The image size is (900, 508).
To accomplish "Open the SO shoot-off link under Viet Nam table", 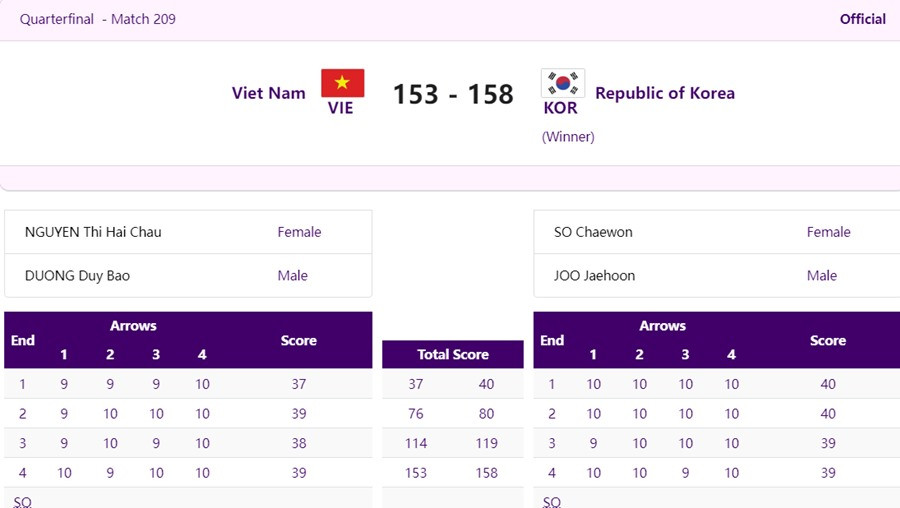I will (x=22, y=501).
